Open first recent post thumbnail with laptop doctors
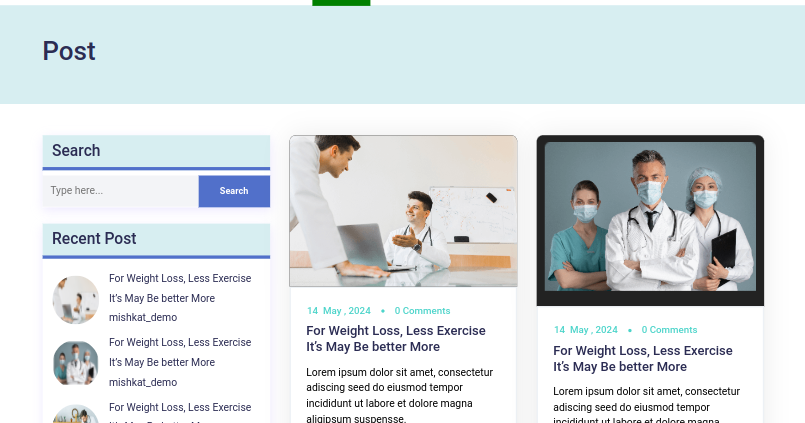This screenshot has width=805, height=423. tap(75, 300)
